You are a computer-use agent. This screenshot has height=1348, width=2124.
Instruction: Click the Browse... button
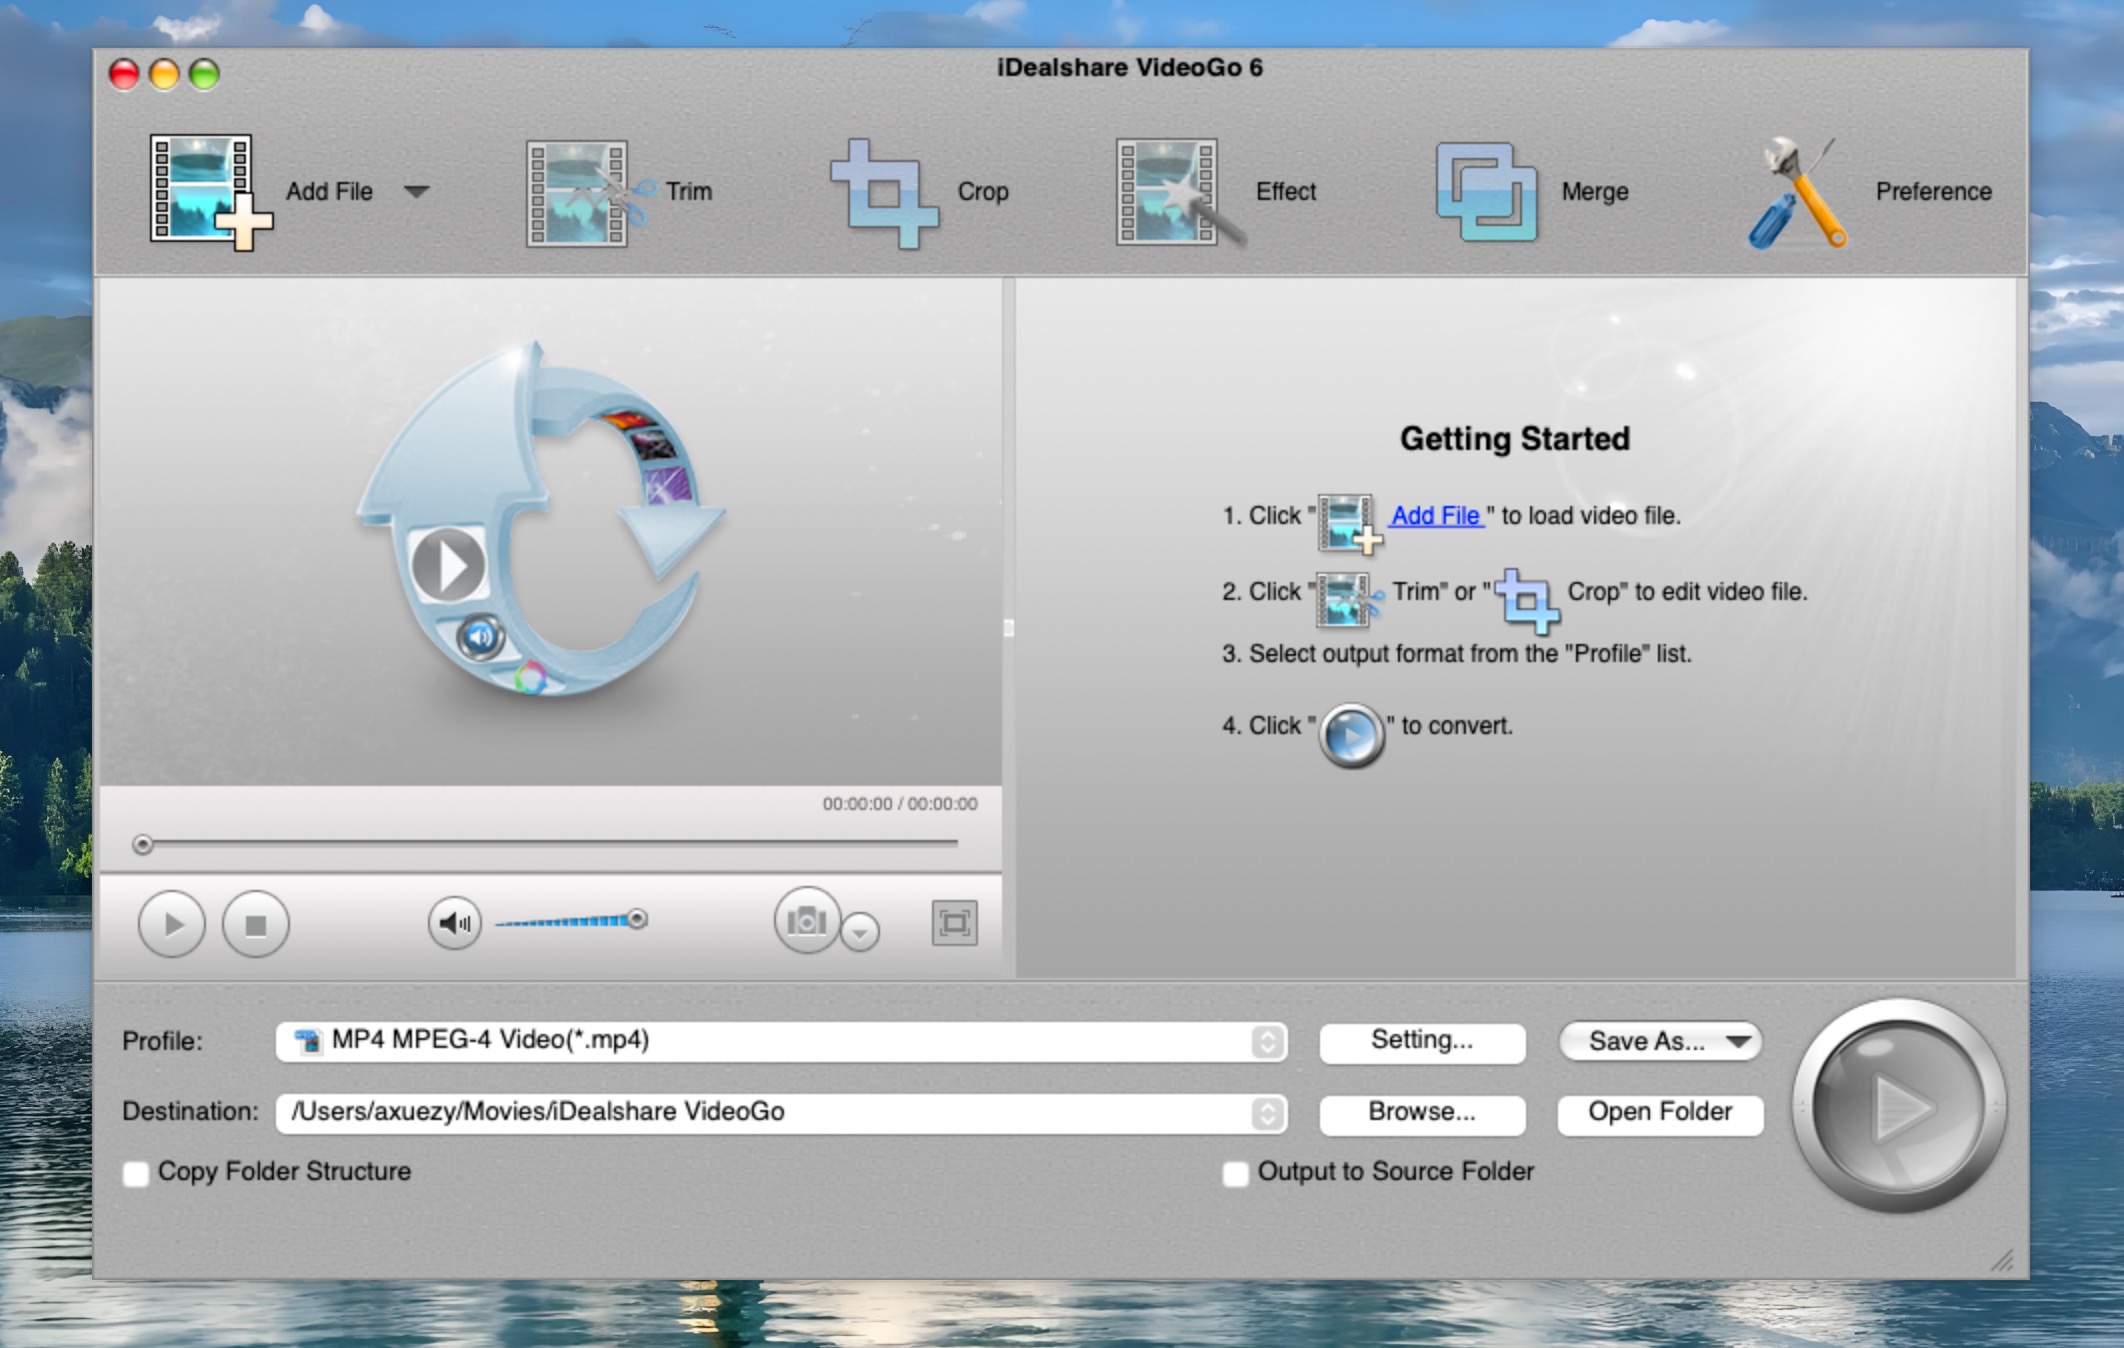(1422, 1113)
